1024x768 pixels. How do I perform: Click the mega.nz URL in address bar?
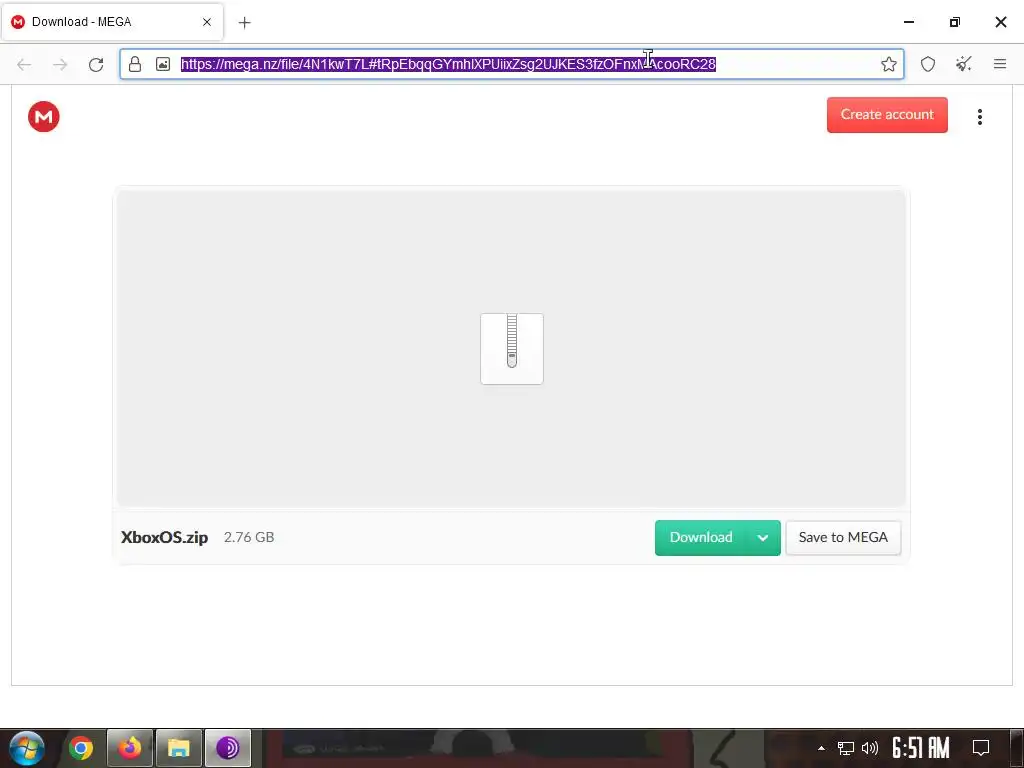[x=448, y=64]
